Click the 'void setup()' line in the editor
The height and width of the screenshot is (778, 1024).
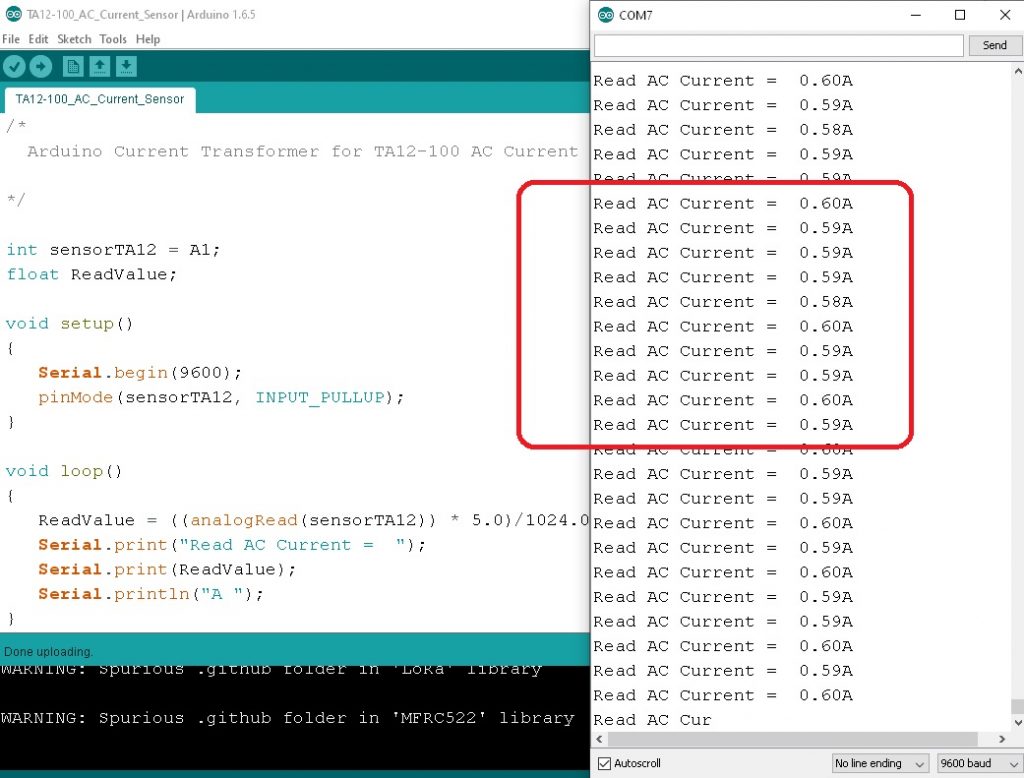click(69, 323)
